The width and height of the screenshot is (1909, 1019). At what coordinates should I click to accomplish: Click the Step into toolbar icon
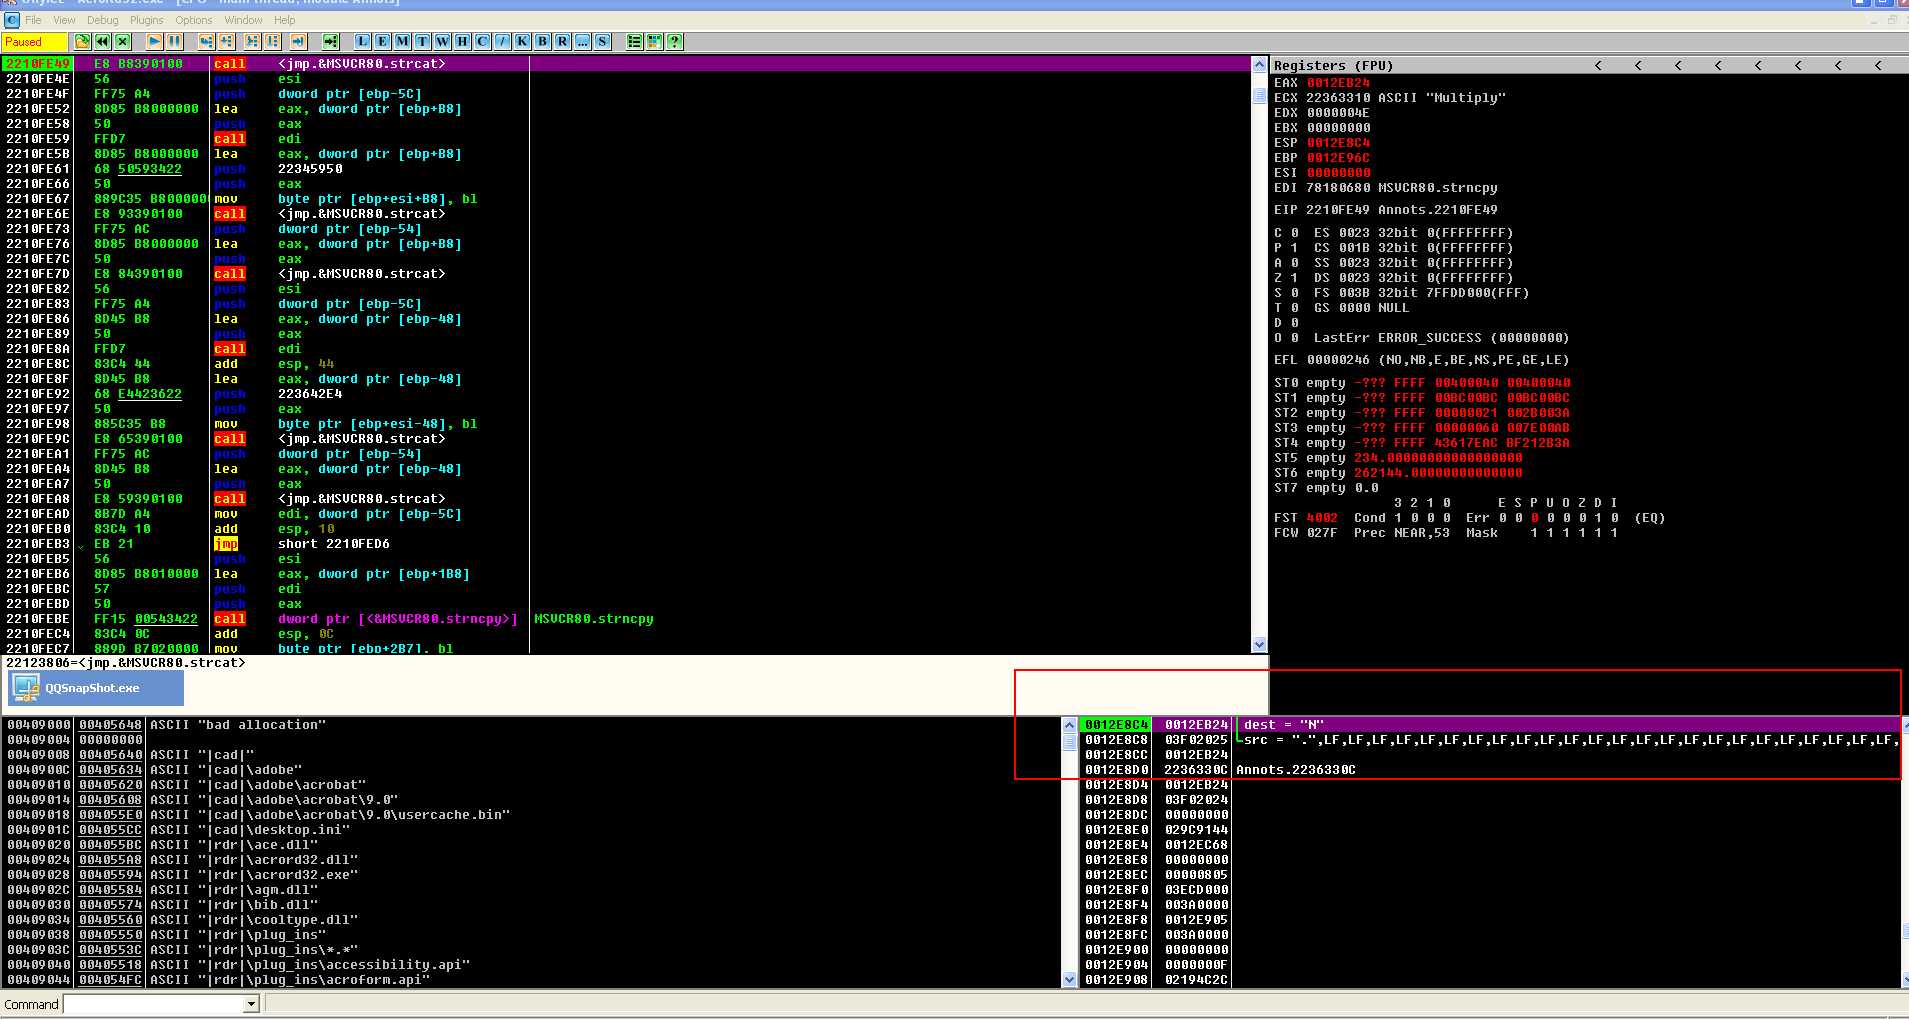tap(206, 41)
